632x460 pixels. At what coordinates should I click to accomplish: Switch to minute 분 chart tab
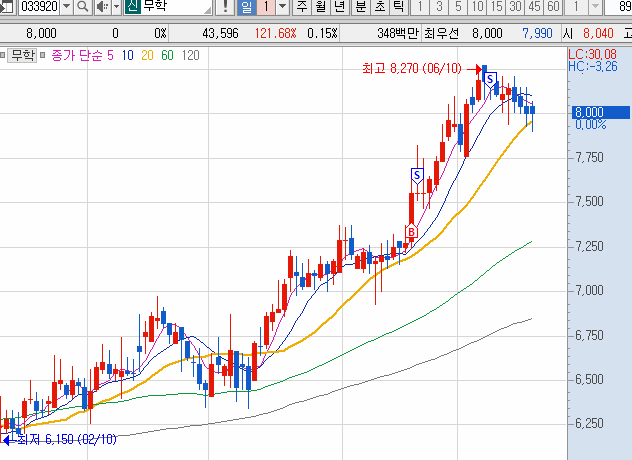[x=360, y=8]
